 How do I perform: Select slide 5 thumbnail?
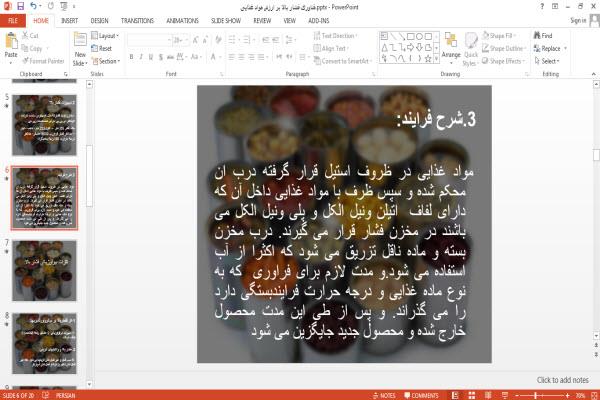tap(44, 125)
